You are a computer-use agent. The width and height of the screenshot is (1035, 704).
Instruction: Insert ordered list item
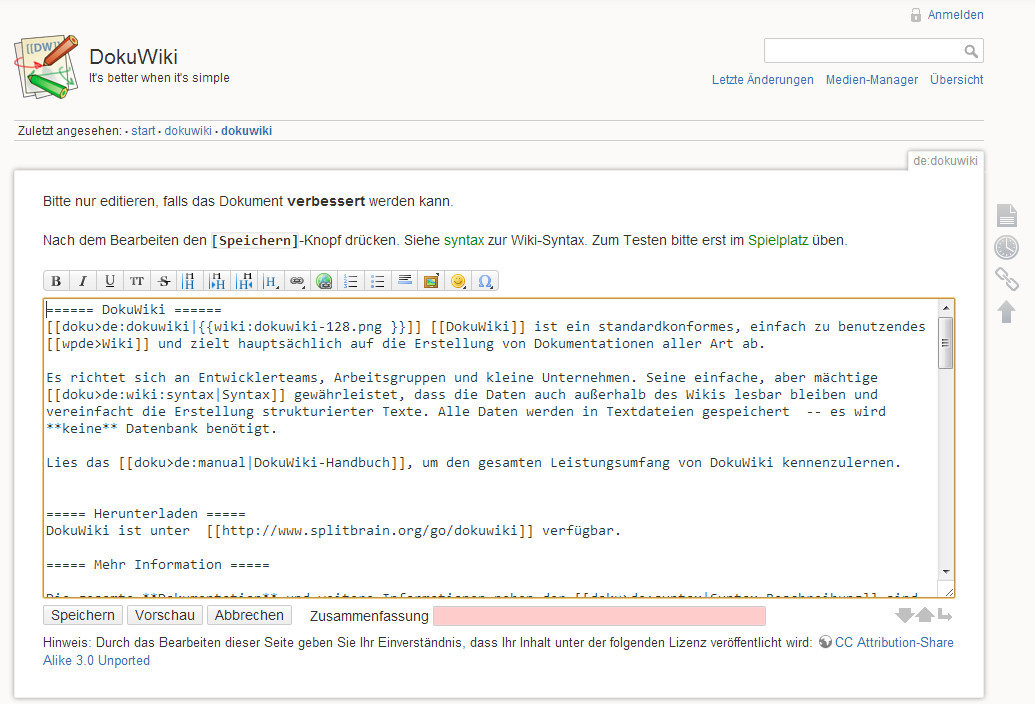[351, 281]
